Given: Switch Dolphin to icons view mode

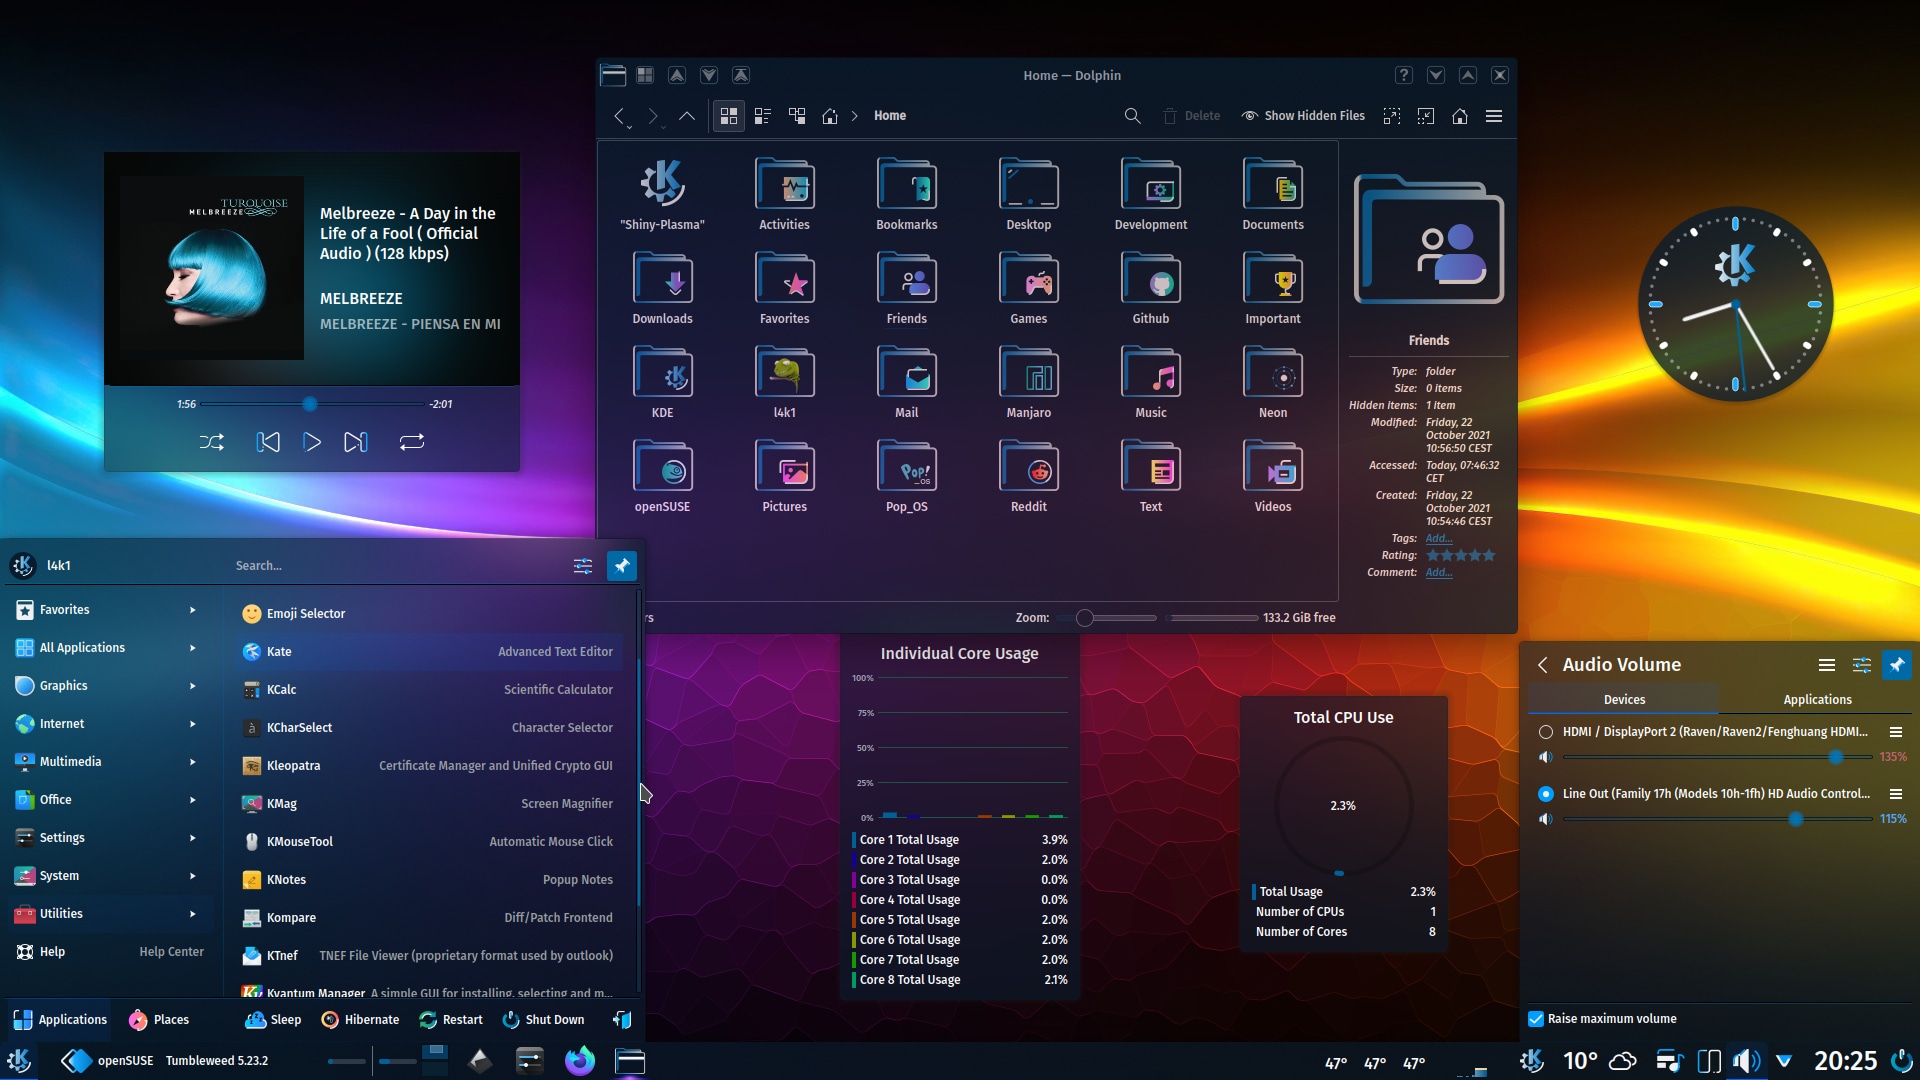Looking at the screenshot, I should [x=729, y=116].
